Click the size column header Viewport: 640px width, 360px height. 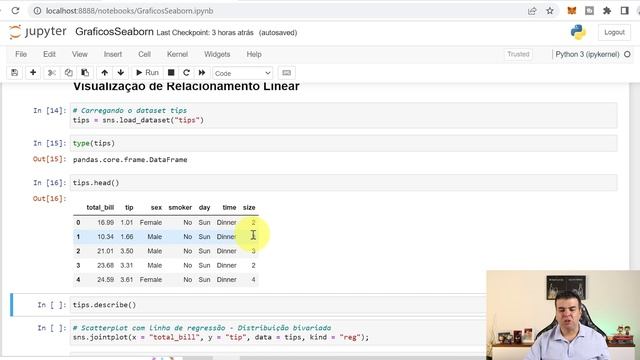coord(249,207)
